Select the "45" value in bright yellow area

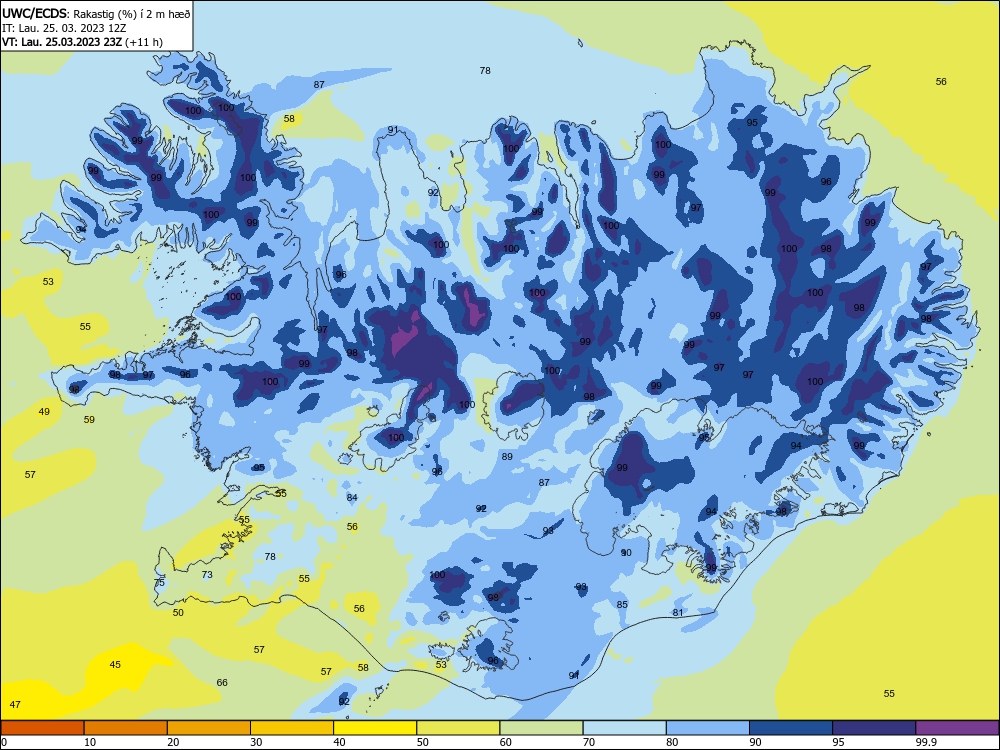115,665
